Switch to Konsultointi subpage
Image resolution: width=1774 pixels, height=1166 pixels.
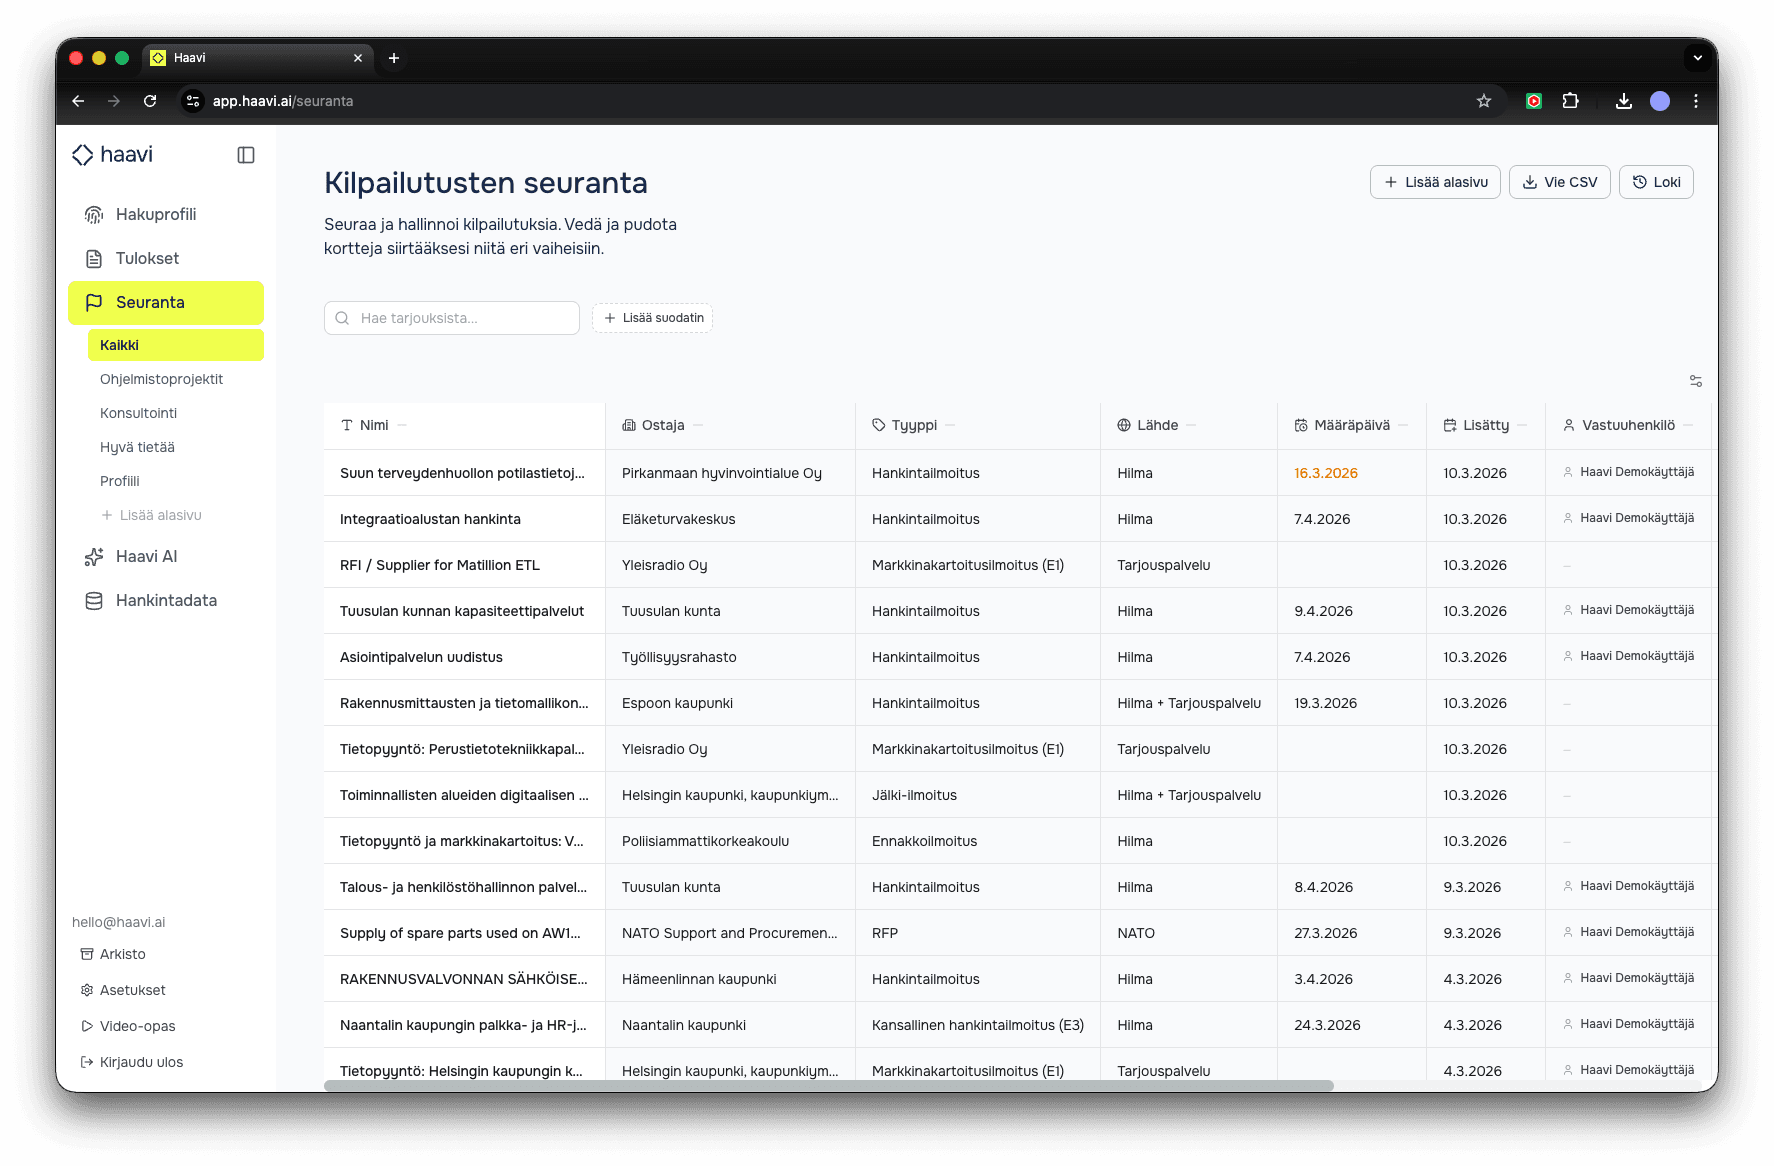coord(138,414)
